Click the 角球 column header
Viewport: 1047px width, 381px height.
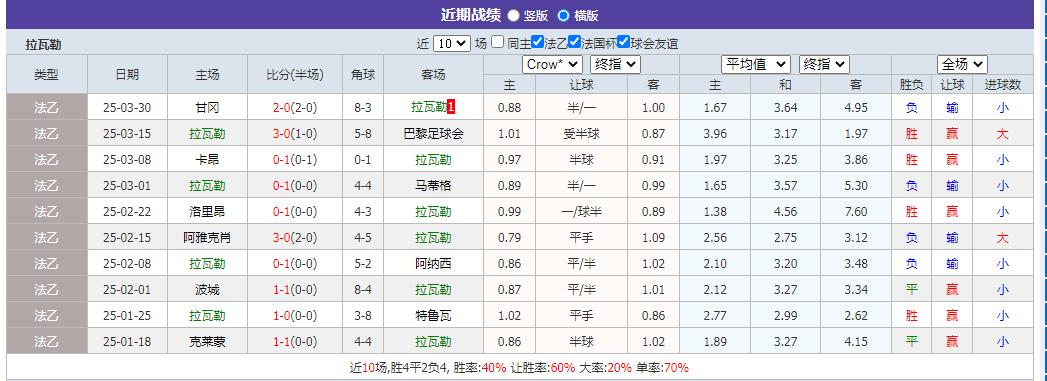pyautogui.click(x=363, y=75)
